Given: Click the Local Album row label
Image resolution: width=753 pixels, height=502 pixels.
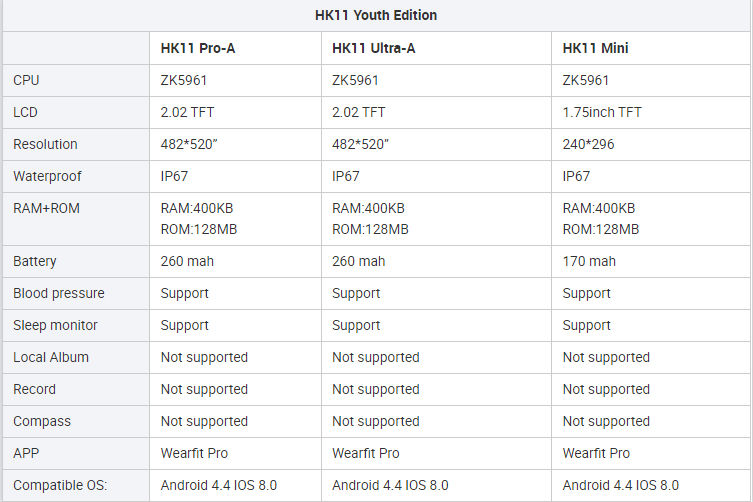Looking at the screenshot, I should point(51,357).
